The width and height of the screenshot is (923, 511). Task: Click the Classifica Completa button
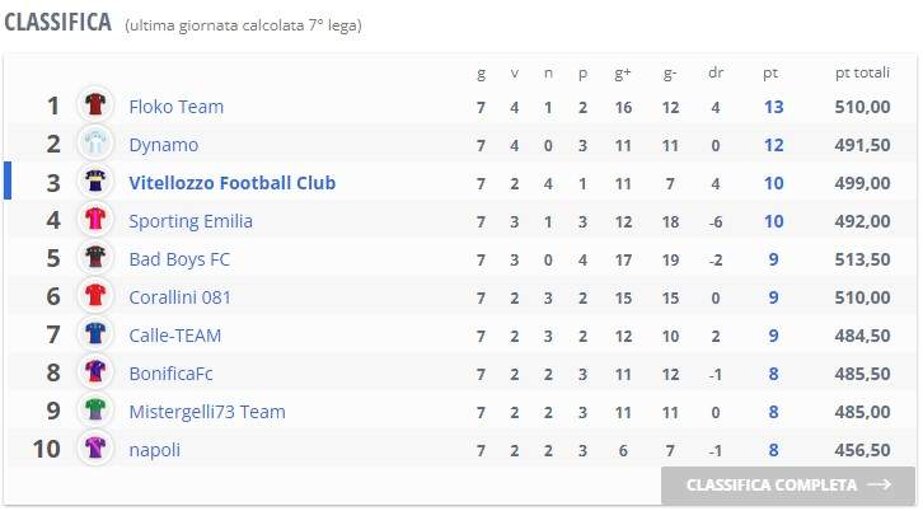tap(788, 485)
